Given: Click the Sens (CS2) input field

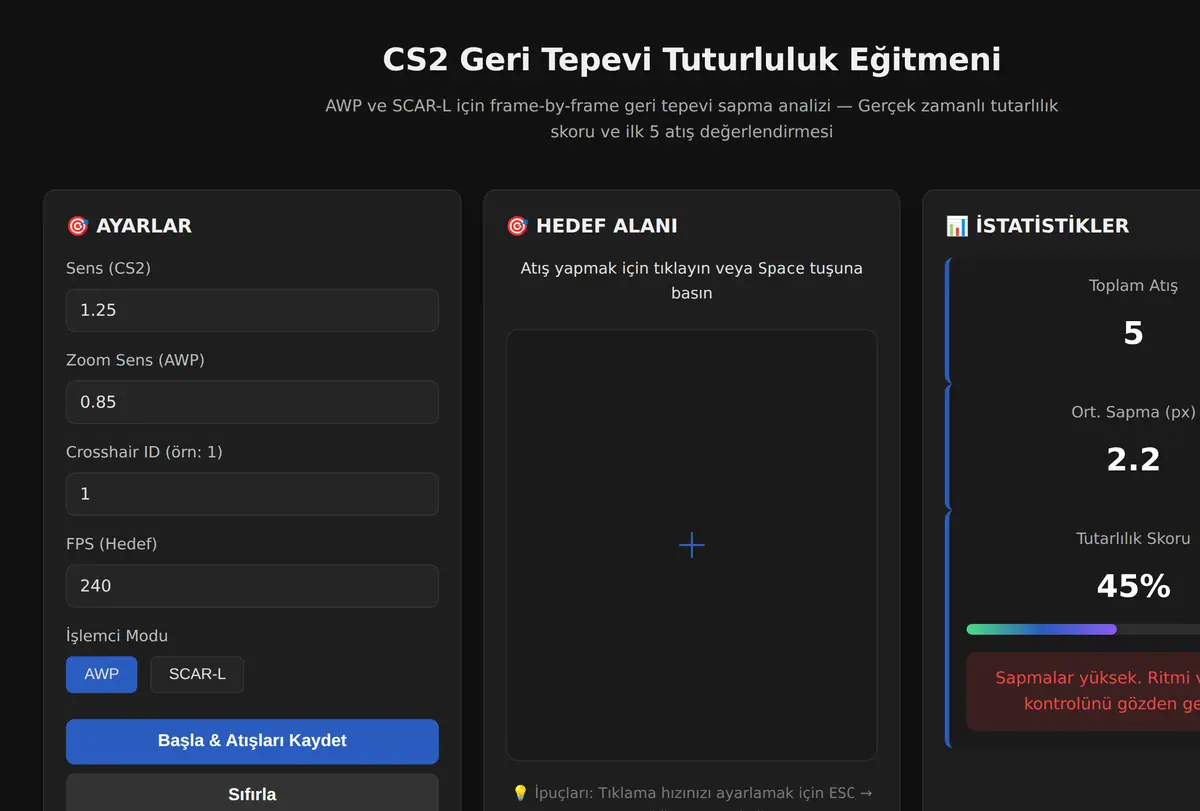Looking at the screenshot, I should click(x=252, y=310).
